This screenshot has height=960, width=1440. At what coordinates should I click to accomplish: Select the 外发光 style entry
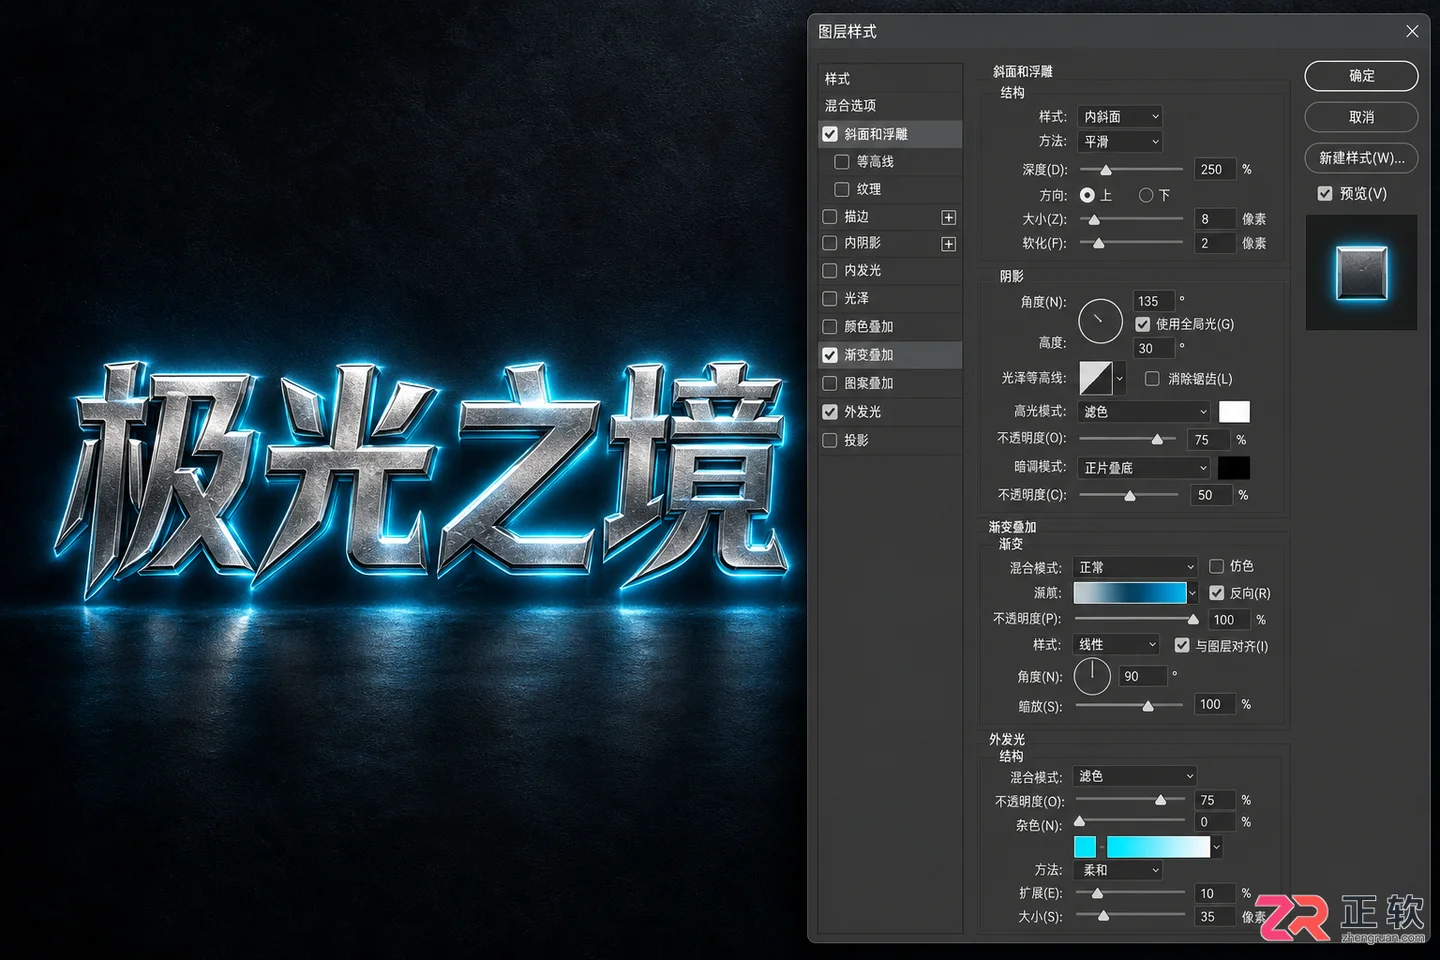(890, 412)
